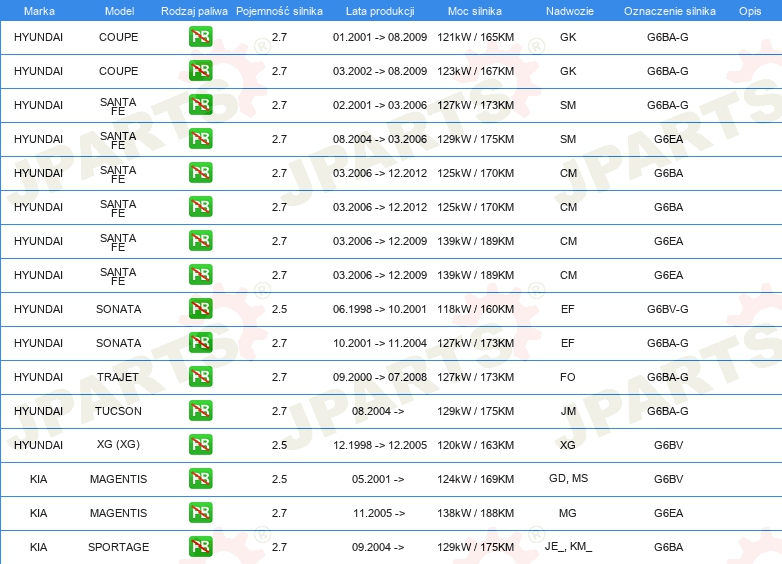Click body code MG

tap(568, 513)
